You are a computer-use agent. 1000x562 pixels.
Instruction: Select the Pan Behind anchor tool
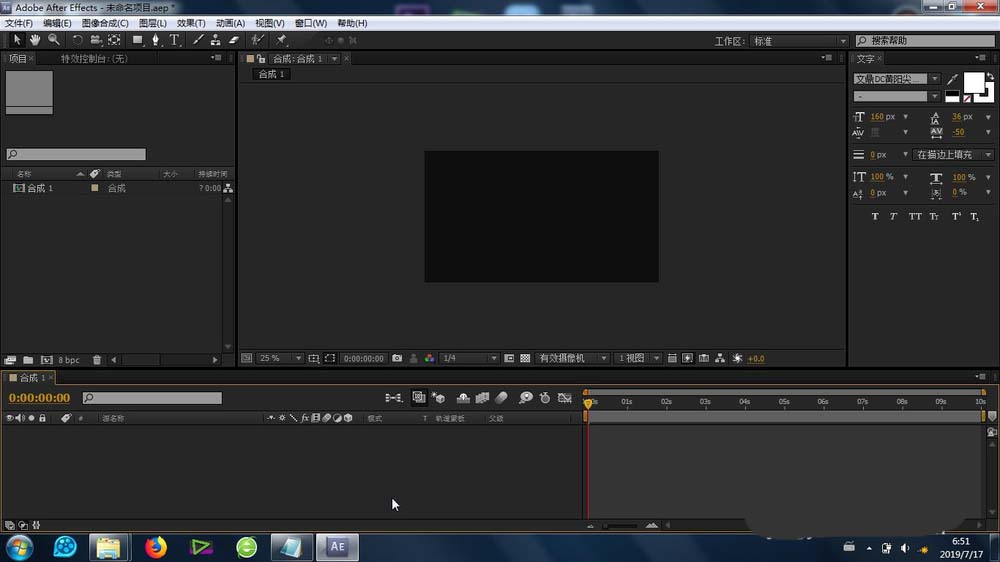[114, 40]
